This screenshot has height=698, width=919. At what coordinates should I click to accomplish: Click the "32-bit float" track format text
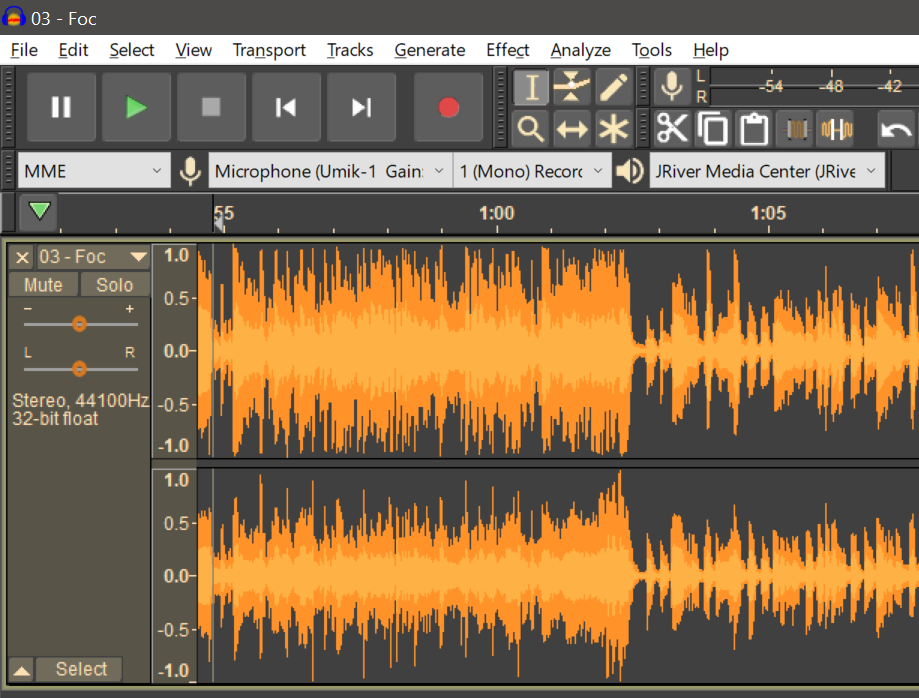tap(55, 419)
